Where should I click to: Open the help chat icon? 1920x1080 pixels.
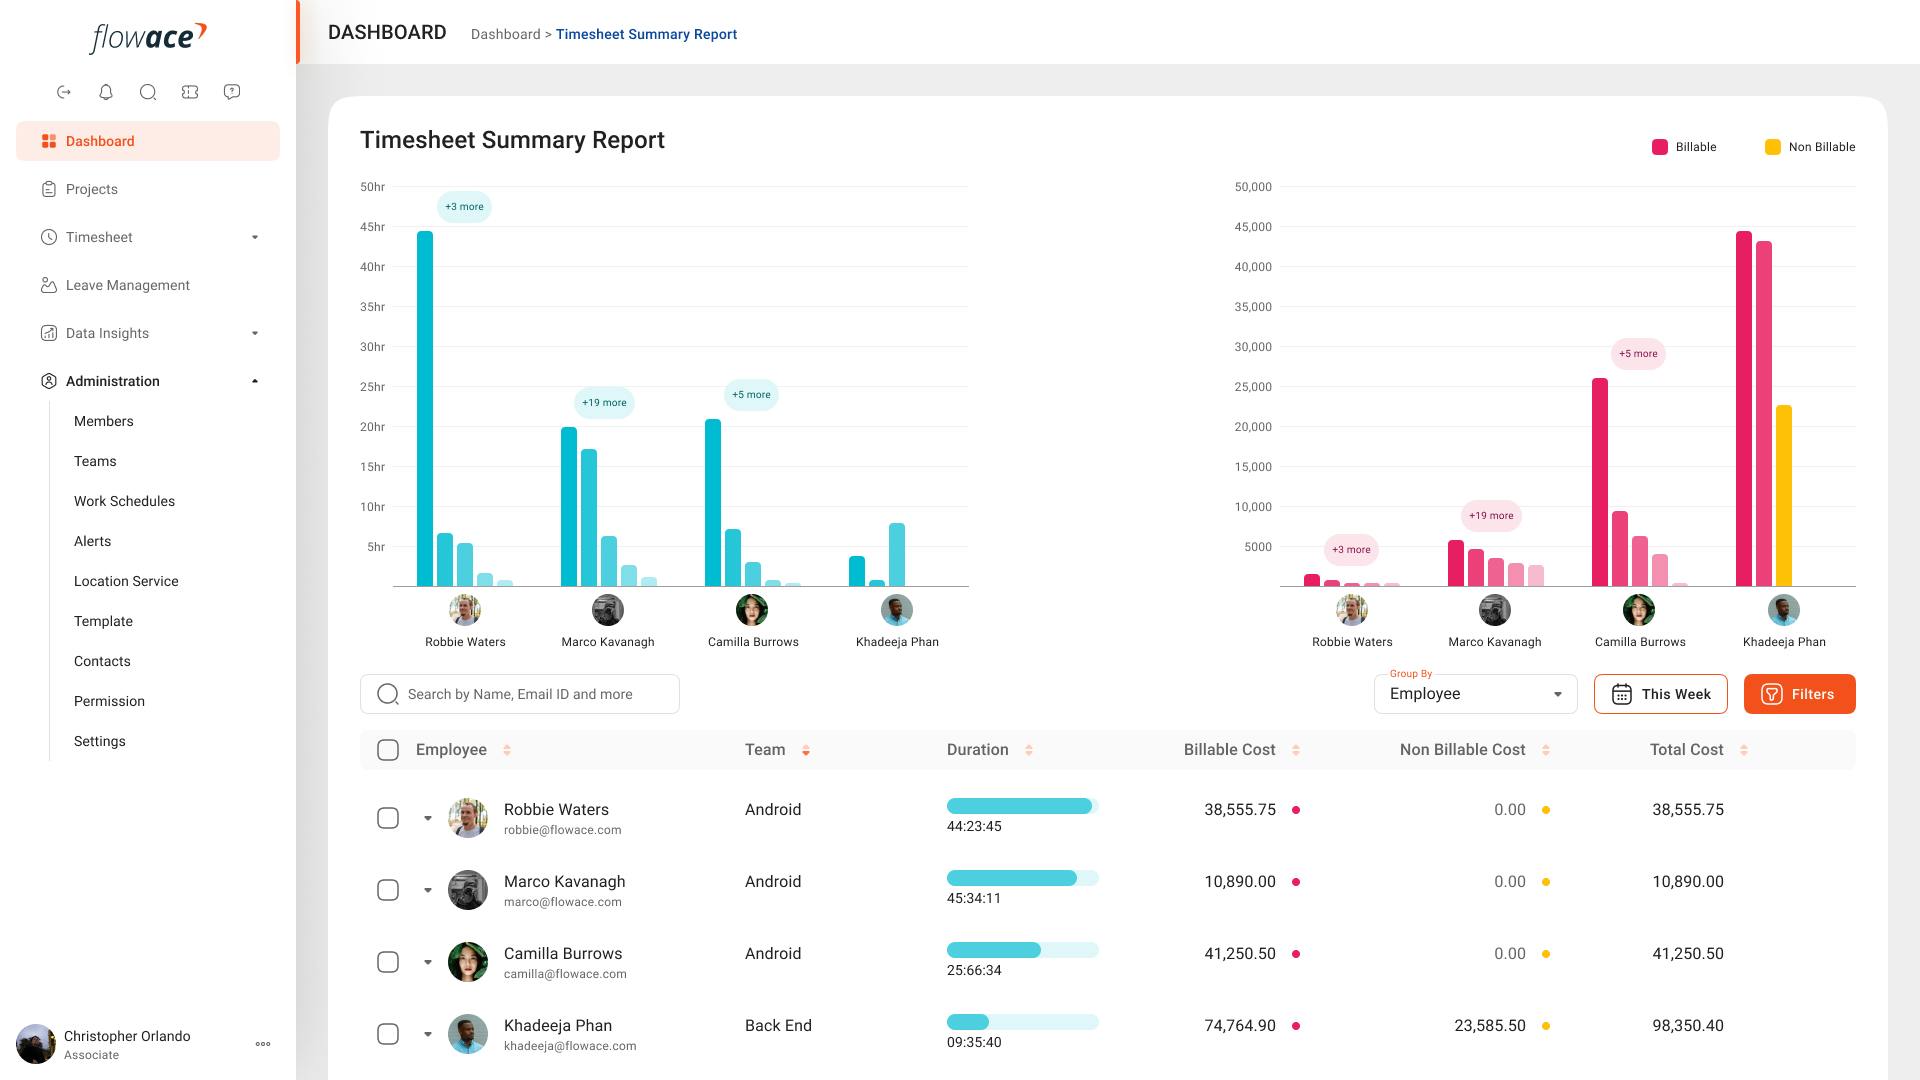click(232, 92)
